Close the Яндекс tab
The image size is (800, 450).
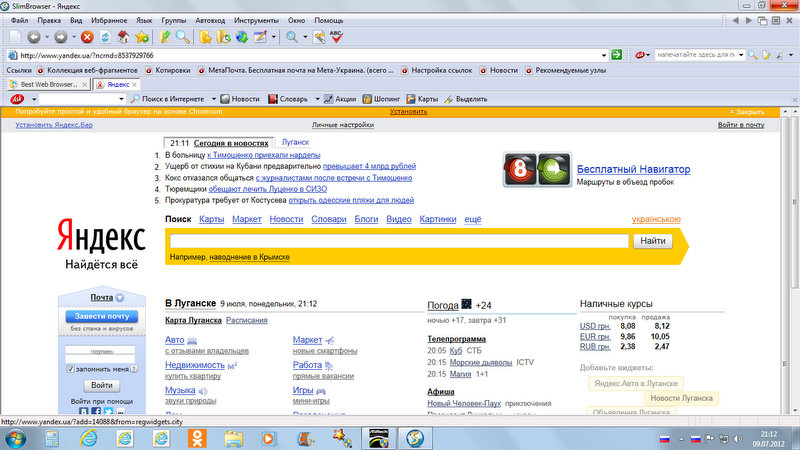[x=135, y=85]
